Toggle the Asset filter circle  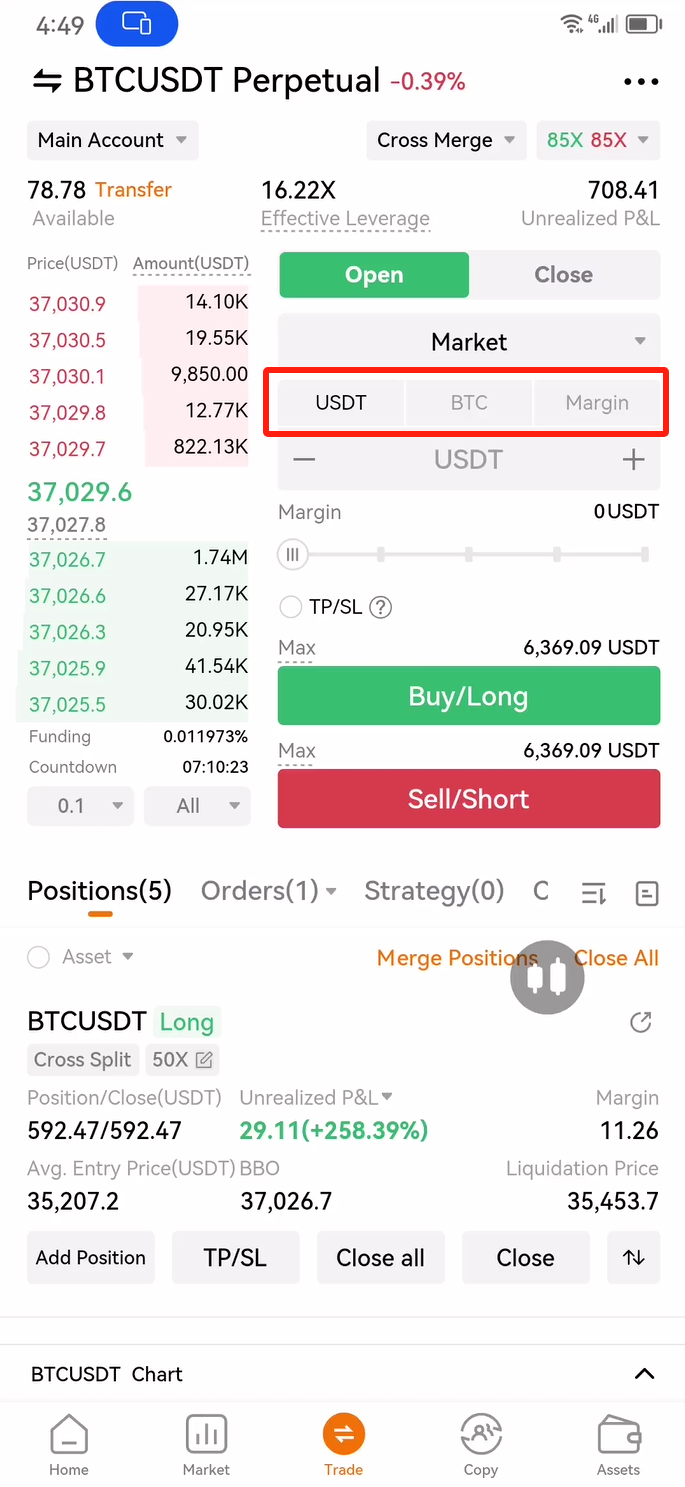point(39,957)
